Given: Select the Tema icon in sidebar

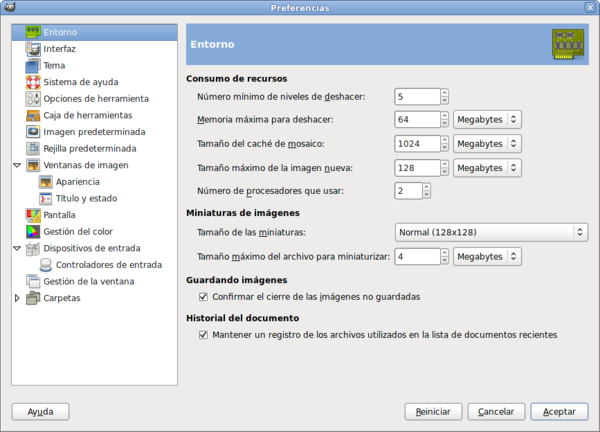Looking at the screenshot, I should pyautogui.click(x=33, y=65).
